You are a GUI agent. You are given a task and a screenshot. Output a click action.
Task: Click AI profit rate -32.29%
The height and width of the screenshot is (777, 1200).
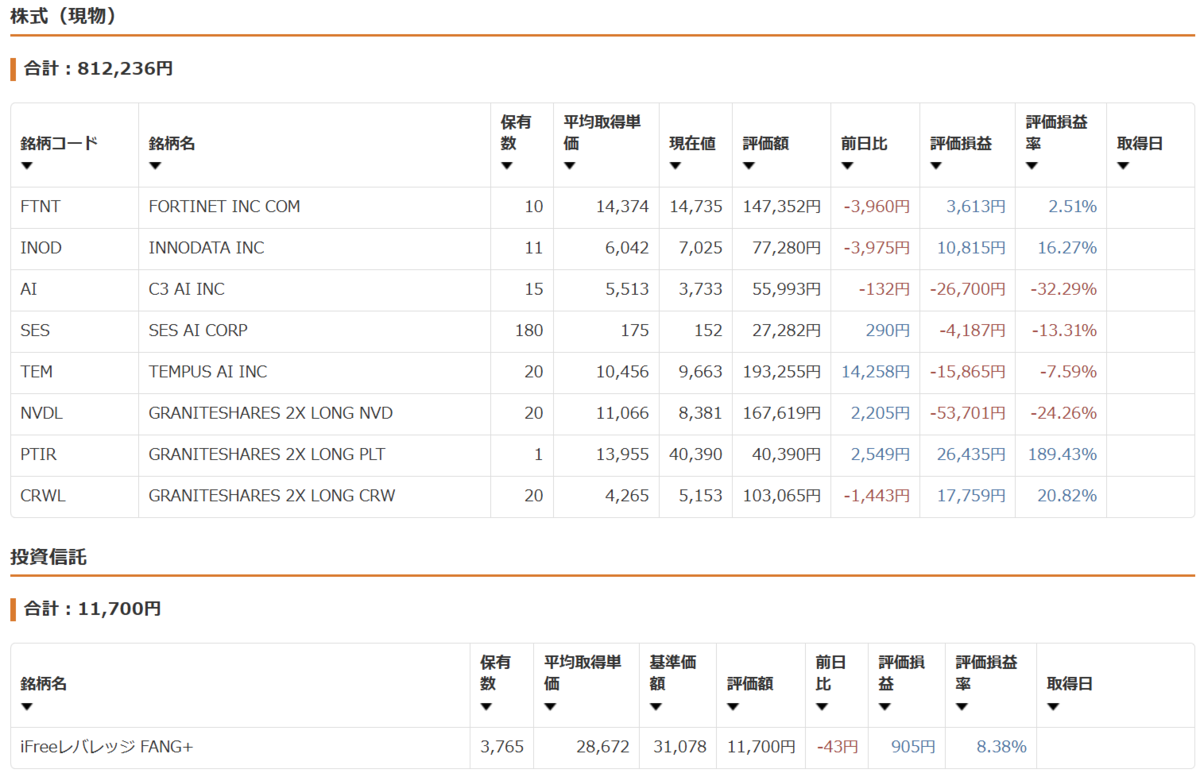click(x=1063, y=289)
